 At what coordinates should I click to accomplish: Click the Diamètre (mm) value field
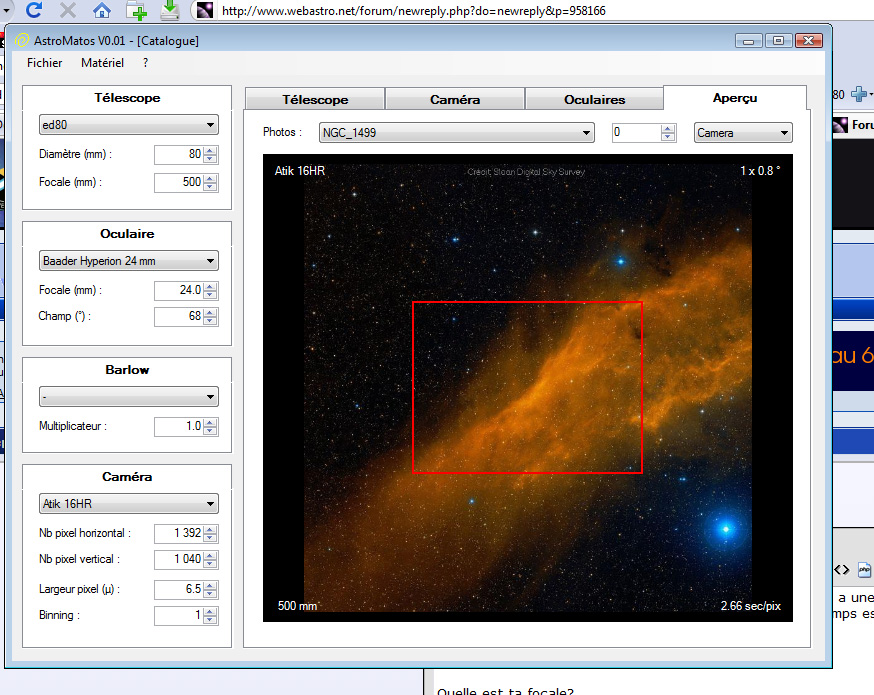pyautogui.click(x=178, y=154)
